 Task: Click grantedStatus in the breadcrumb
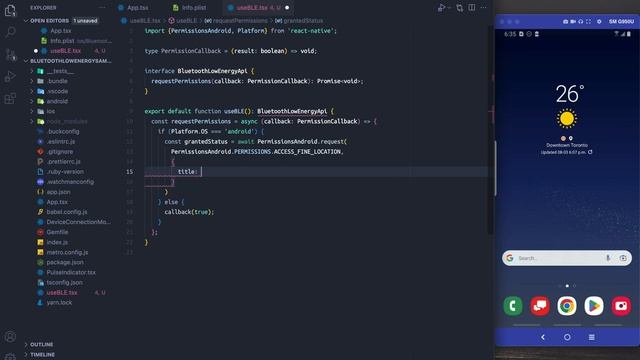click(303, 21)
